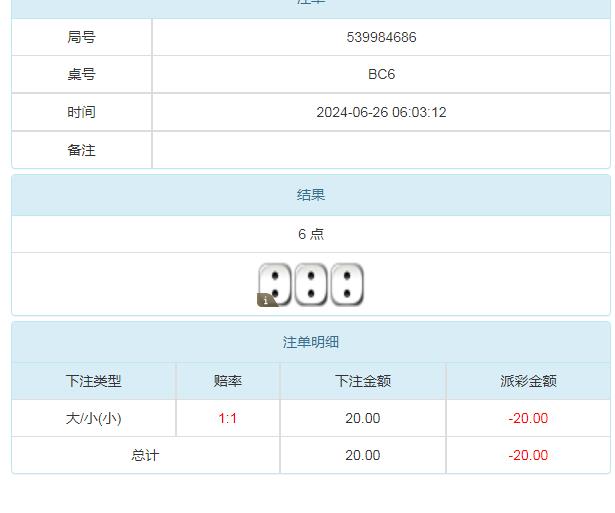The width and height of the screenshot is (615, 513).
Task: Click the 总计 total row label
Action: 145,455
